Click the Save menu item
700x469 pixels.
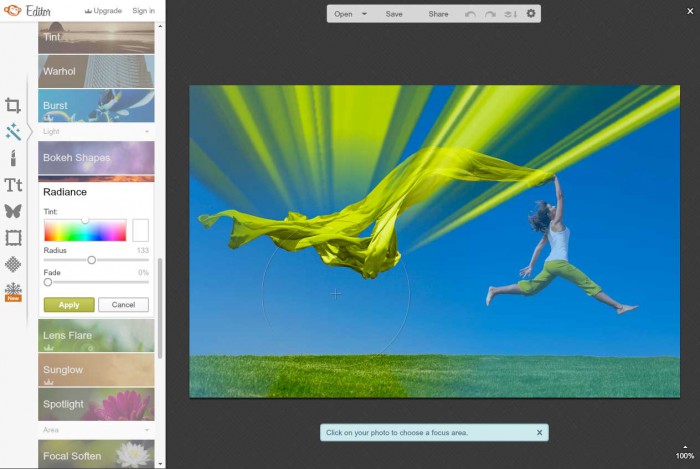pos(394,14)
